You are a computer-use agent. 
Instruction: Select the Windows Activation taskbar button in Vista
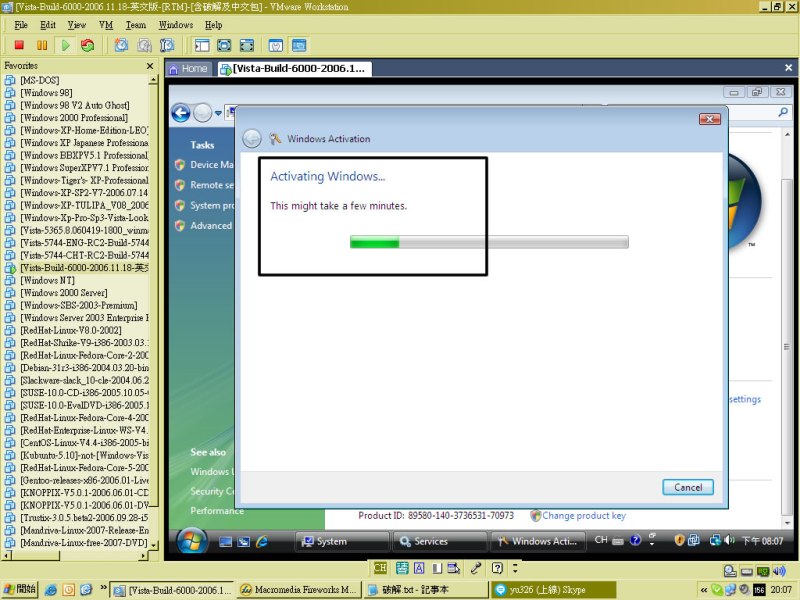point(537,541)
